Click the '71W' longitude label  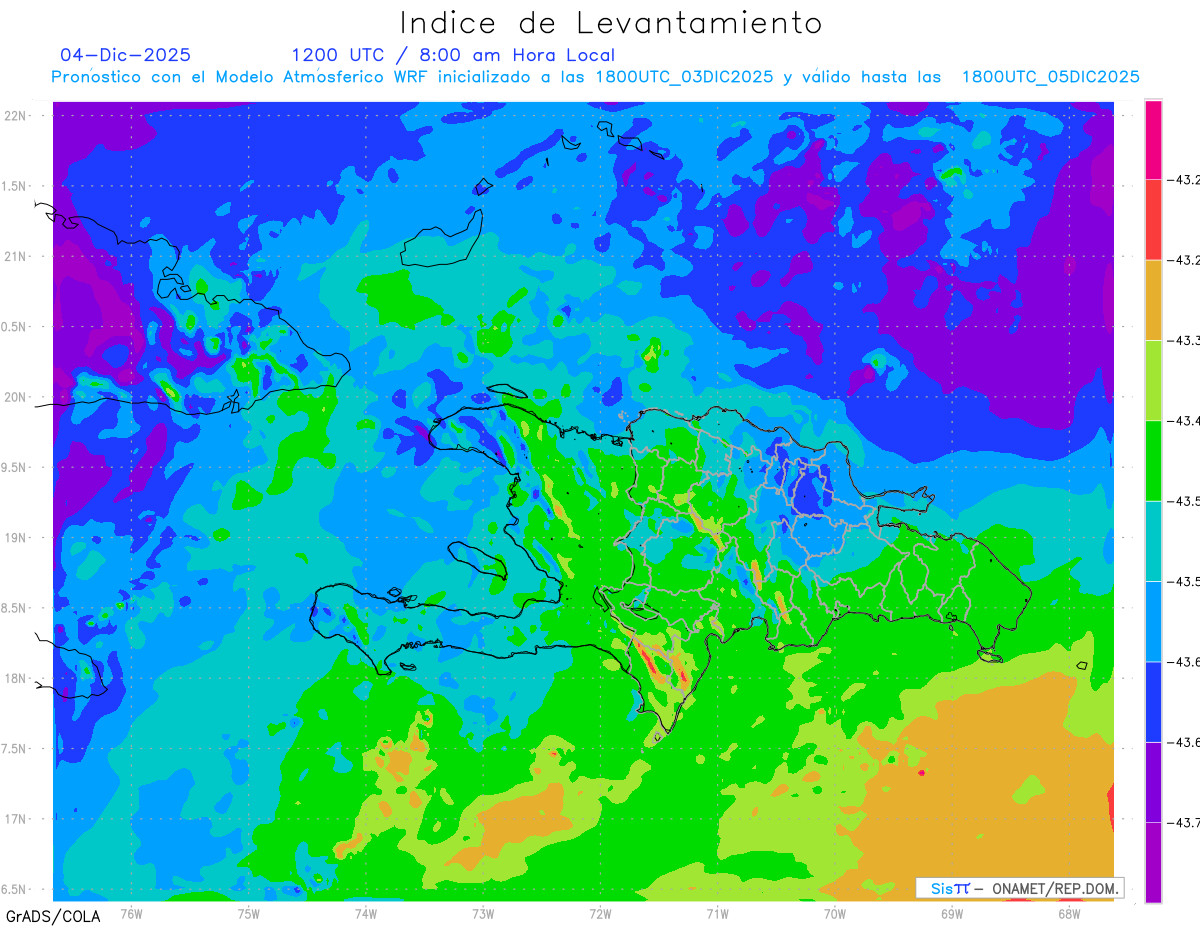(717, 913)
